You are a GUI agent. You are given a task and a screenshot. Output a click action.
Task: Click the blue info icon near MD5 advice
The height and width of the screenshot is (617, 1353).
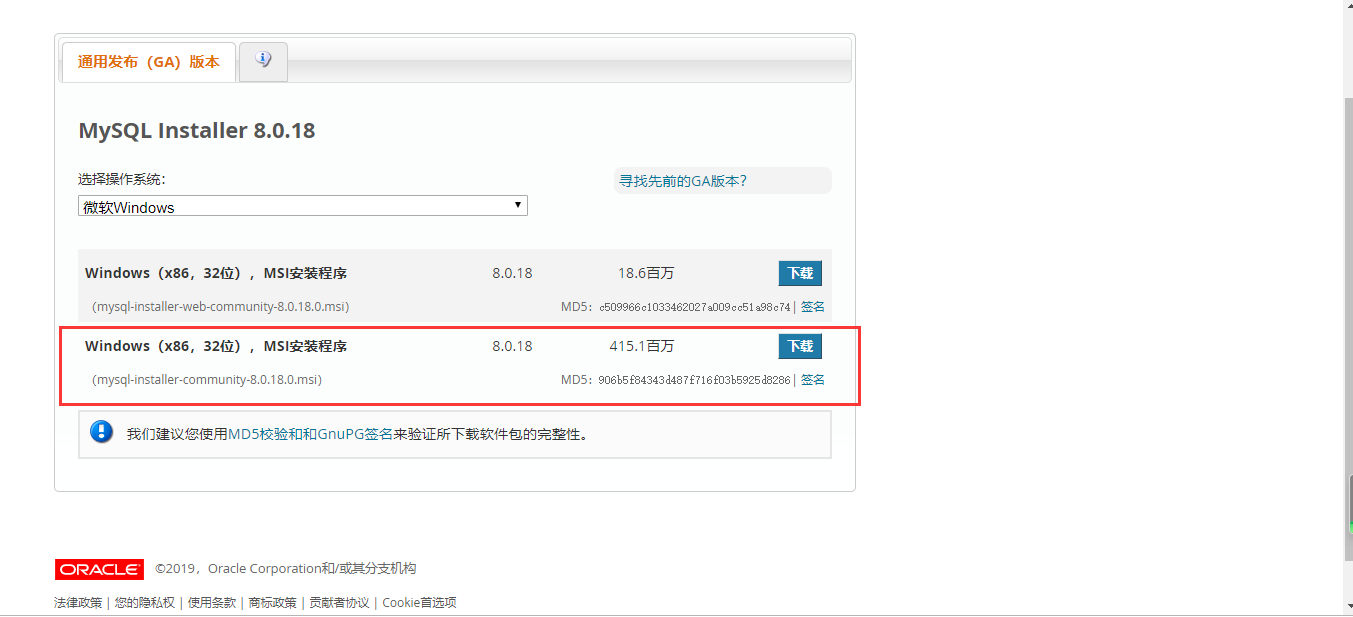(101, 432)
